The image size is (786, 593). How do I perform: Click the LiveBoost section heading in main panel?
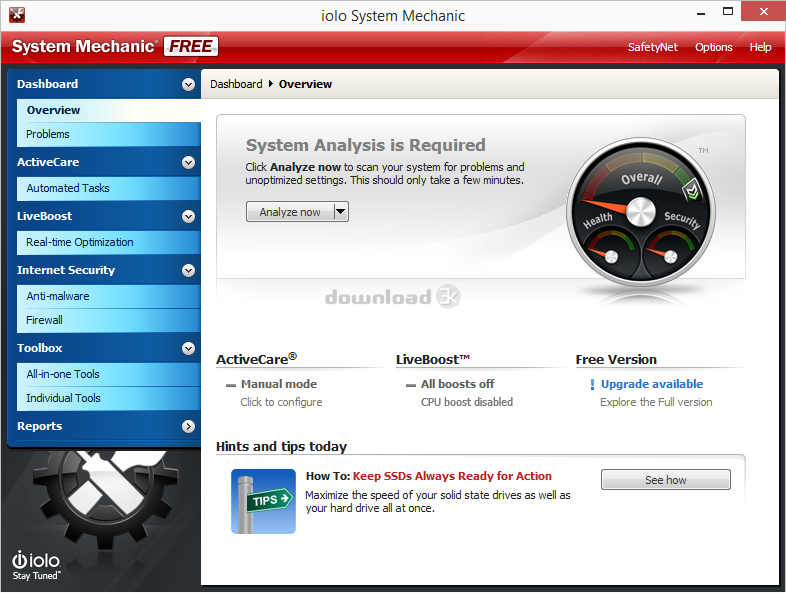coord(433,359)
